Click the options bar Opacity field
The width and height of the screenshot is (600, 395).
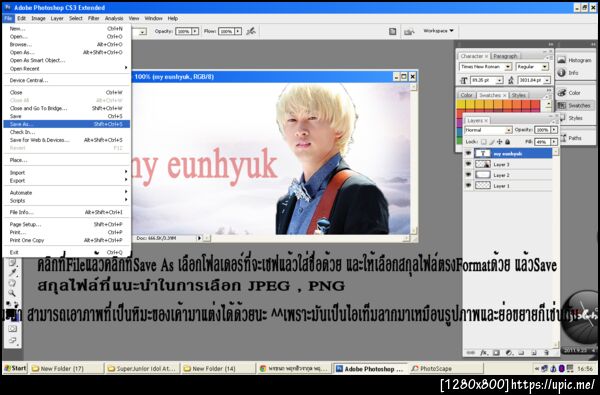pos(183,31)
